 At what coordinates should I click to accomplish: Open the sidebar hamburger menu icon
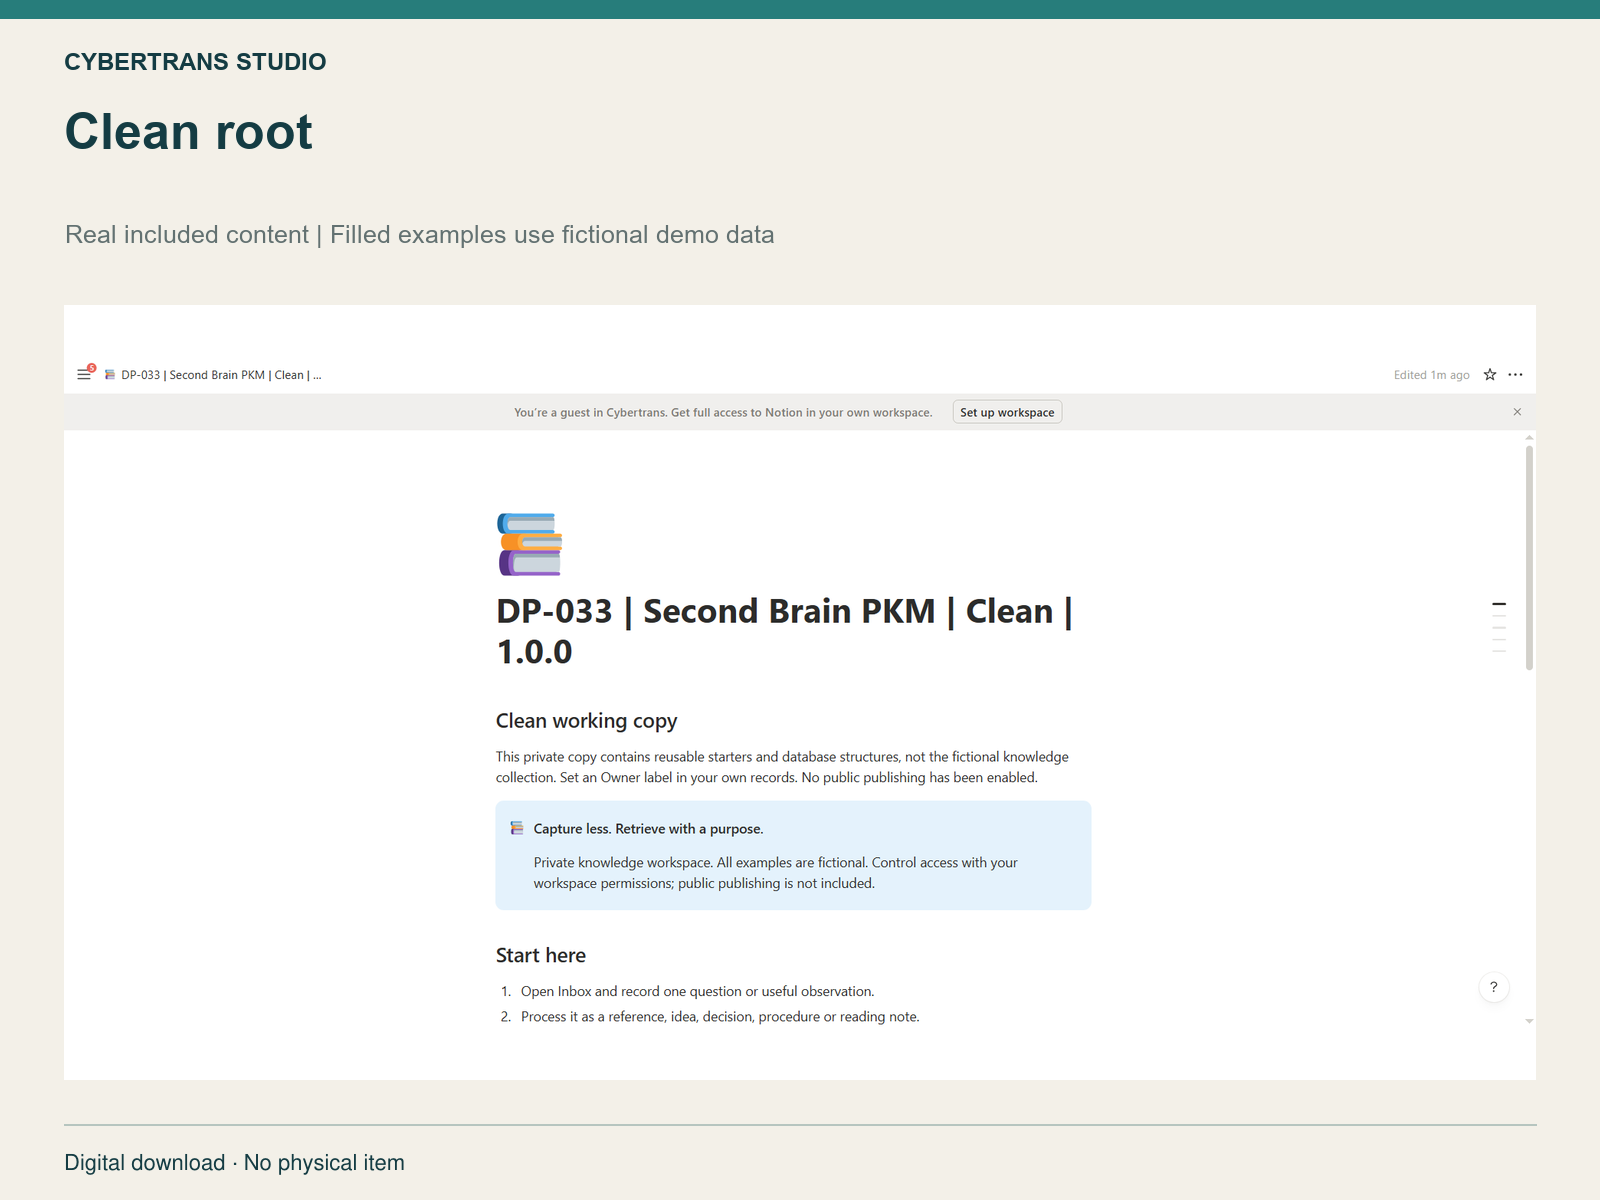click(84, 375)
